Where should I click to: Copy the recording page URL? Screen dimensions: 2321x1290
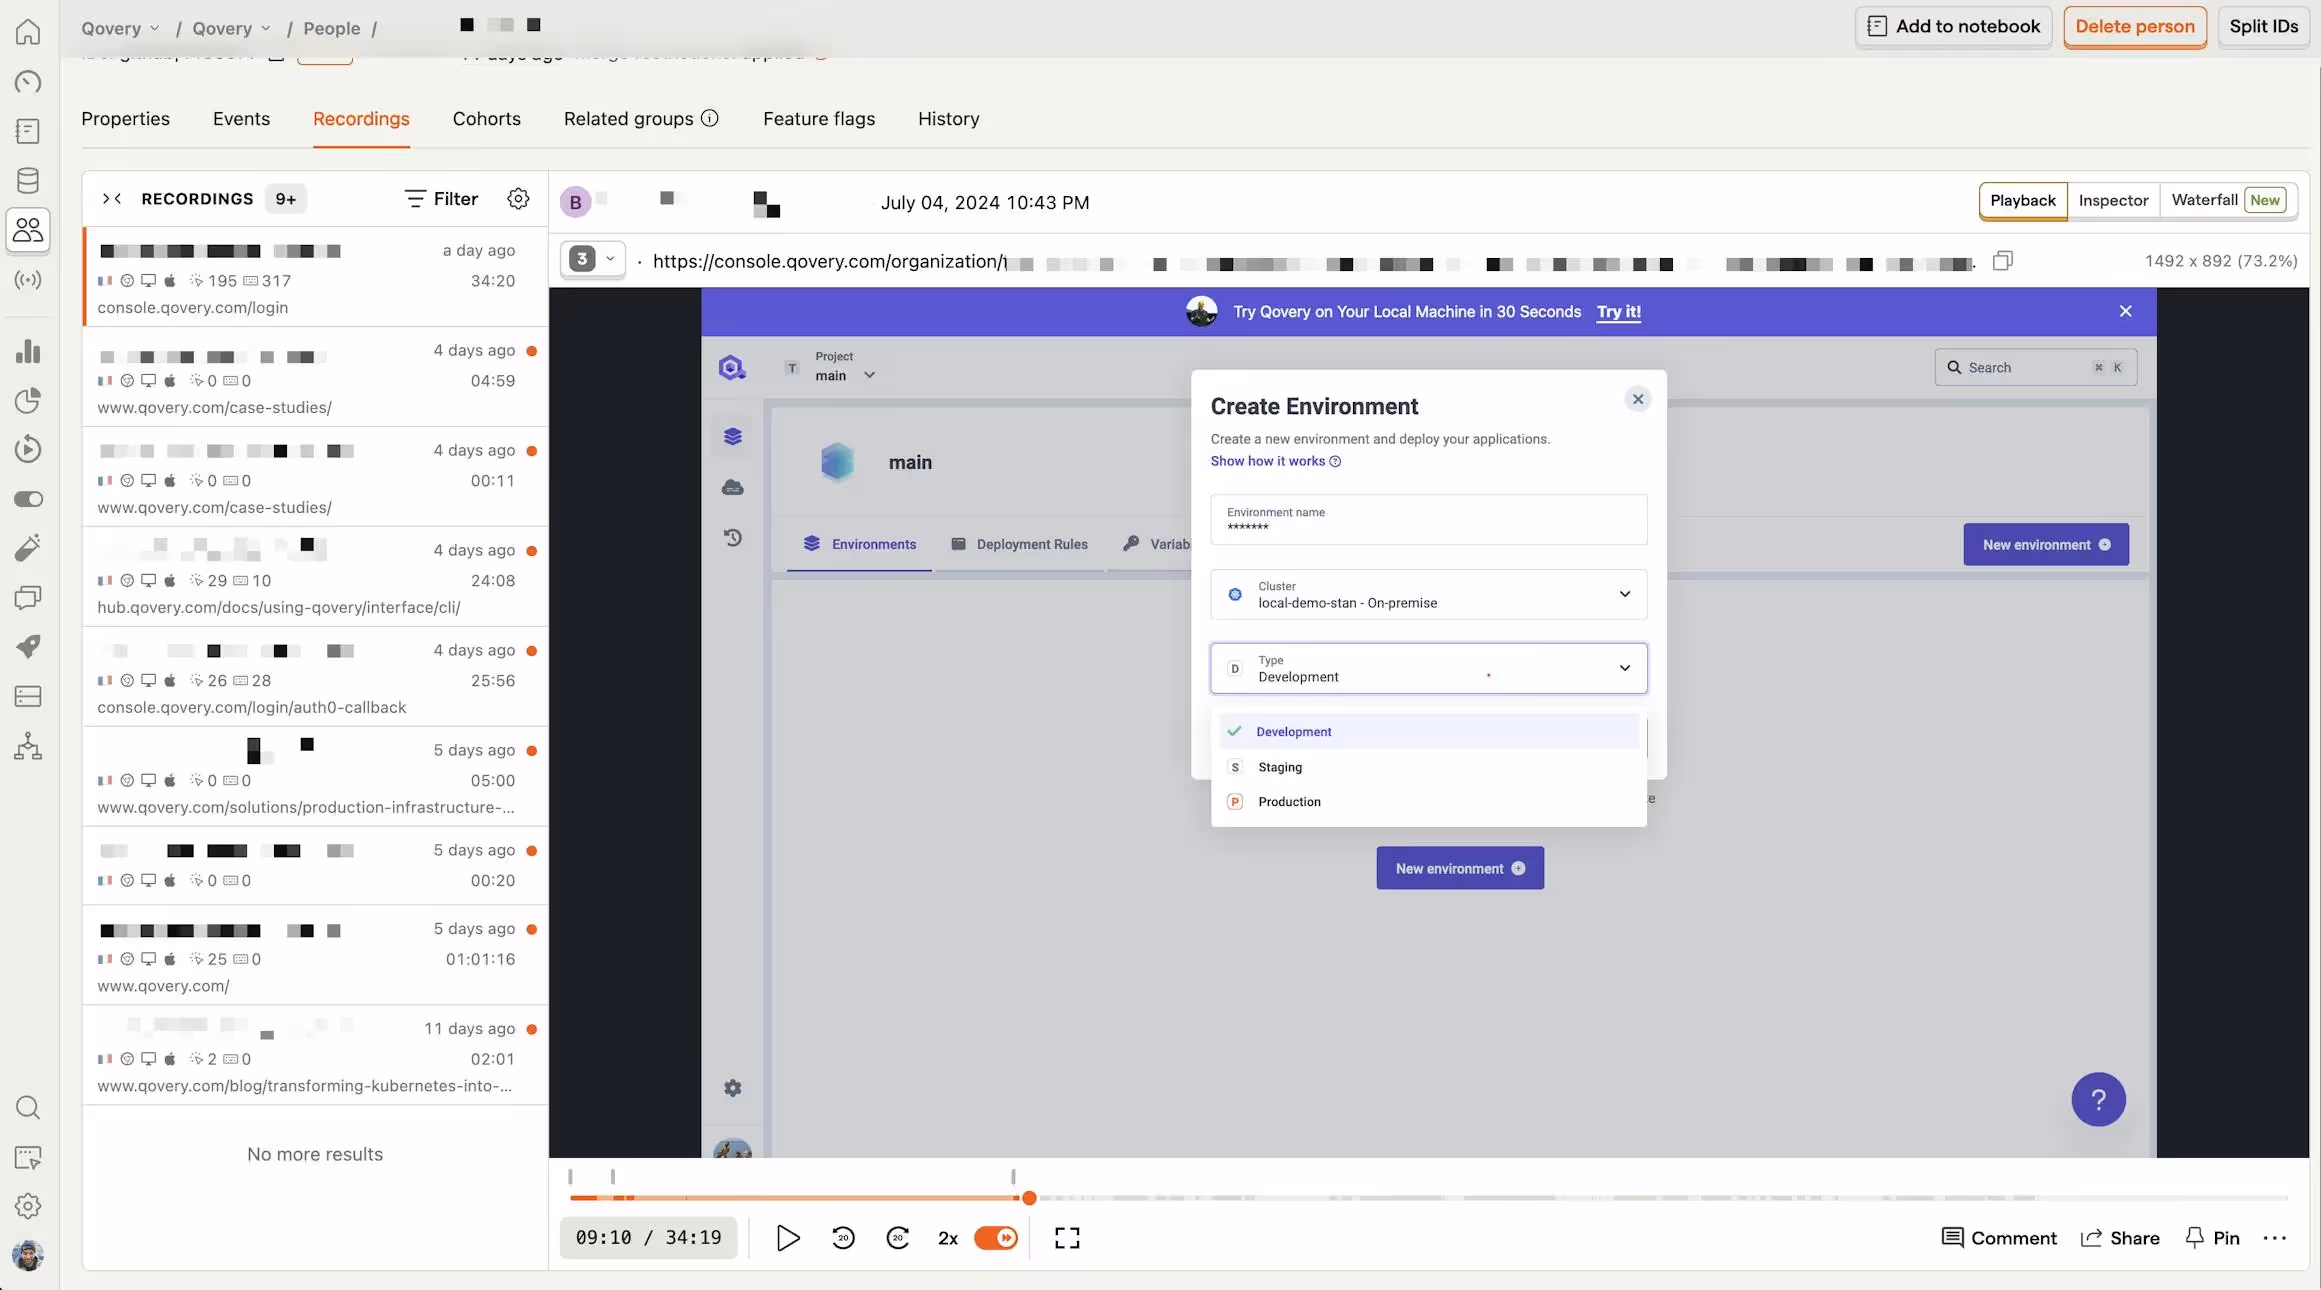point(2002,260)
